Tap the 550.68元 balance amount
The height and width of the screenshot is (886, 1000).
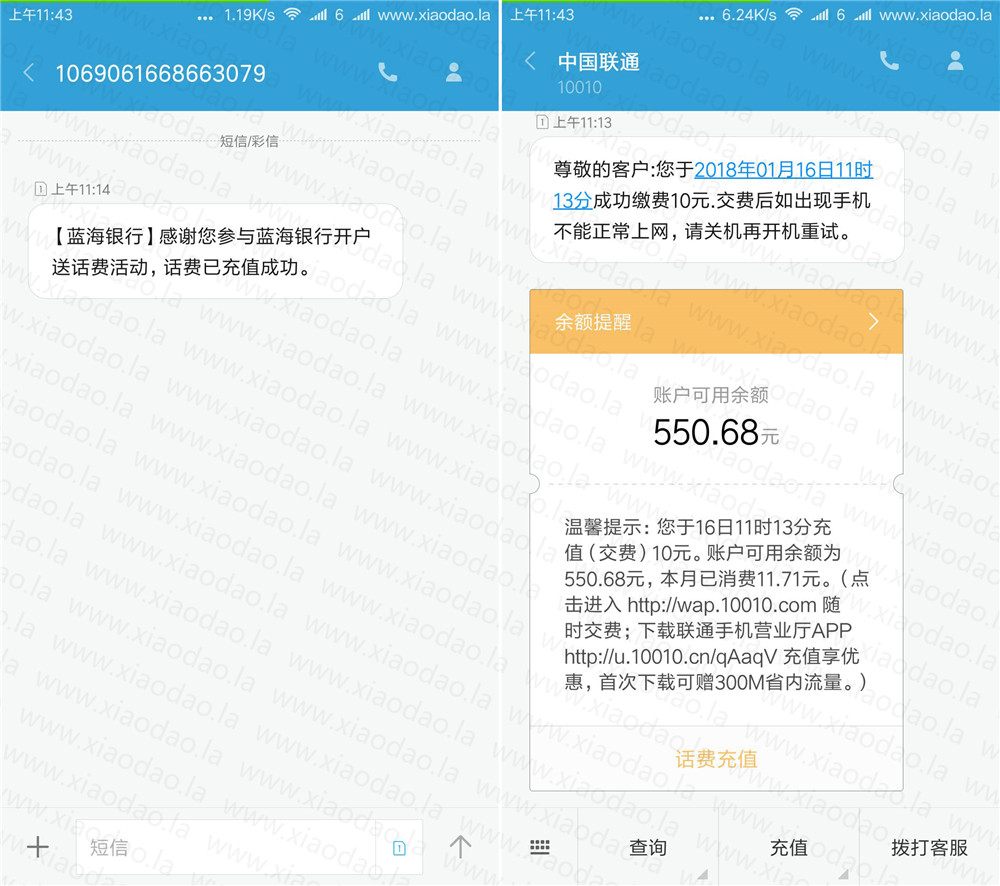[716, 432]
